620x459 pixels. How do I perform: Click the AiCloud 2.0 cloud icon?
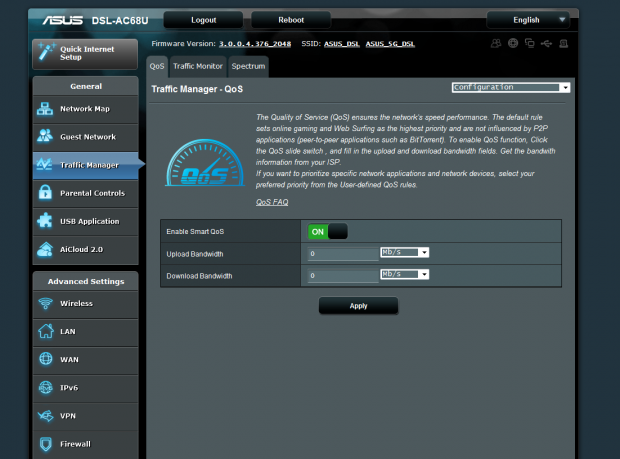point(45,249)
